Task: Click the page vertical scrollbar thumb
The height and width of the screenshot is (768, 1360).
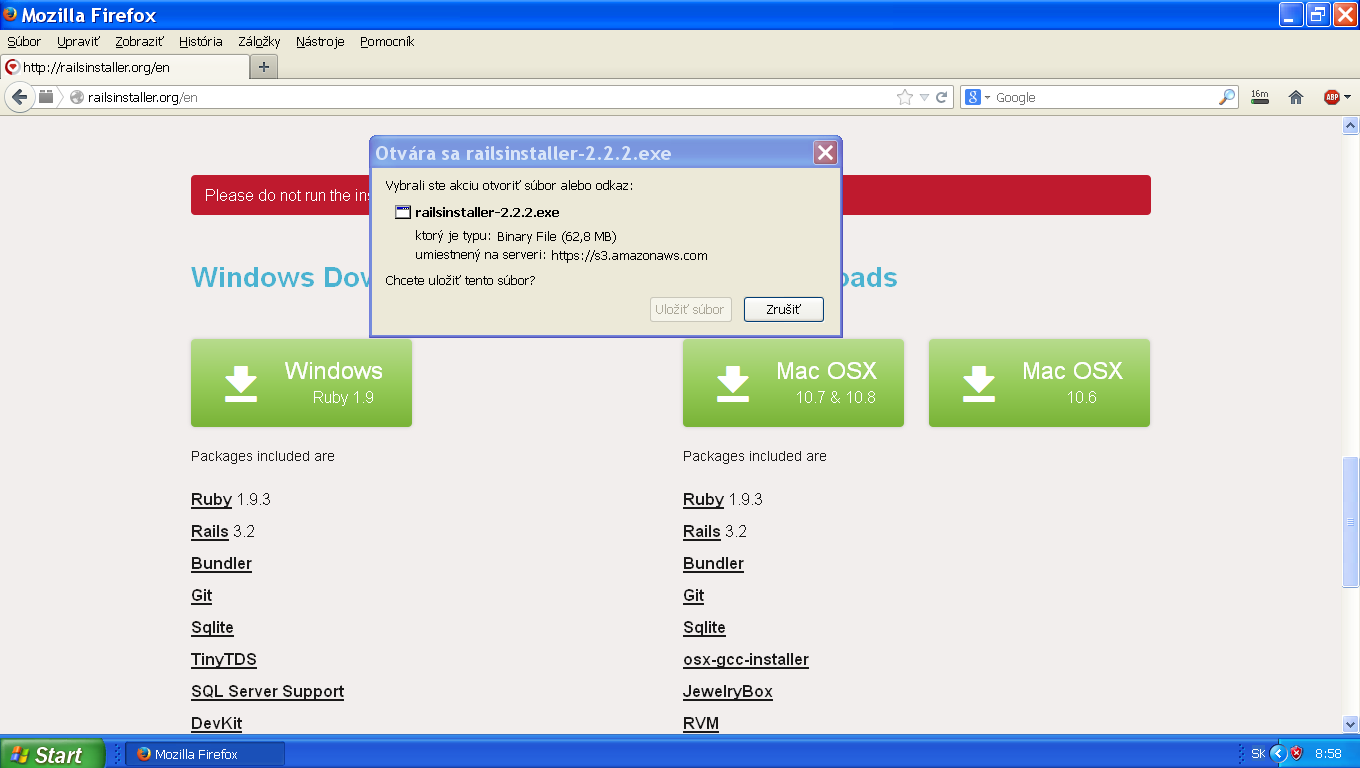Action: point(1350,522)
